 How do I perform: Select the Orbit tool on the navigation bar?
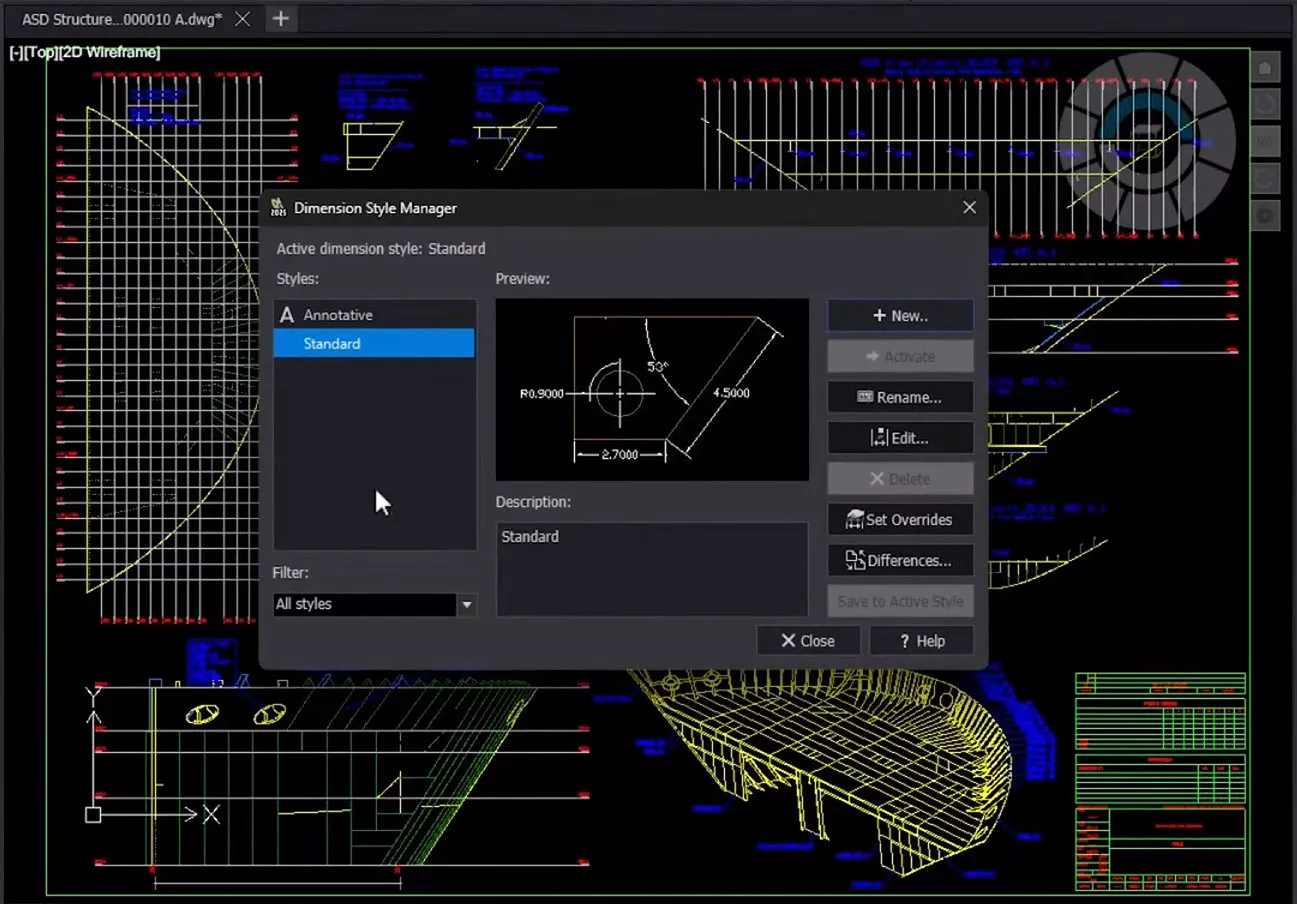[1267, 176]
